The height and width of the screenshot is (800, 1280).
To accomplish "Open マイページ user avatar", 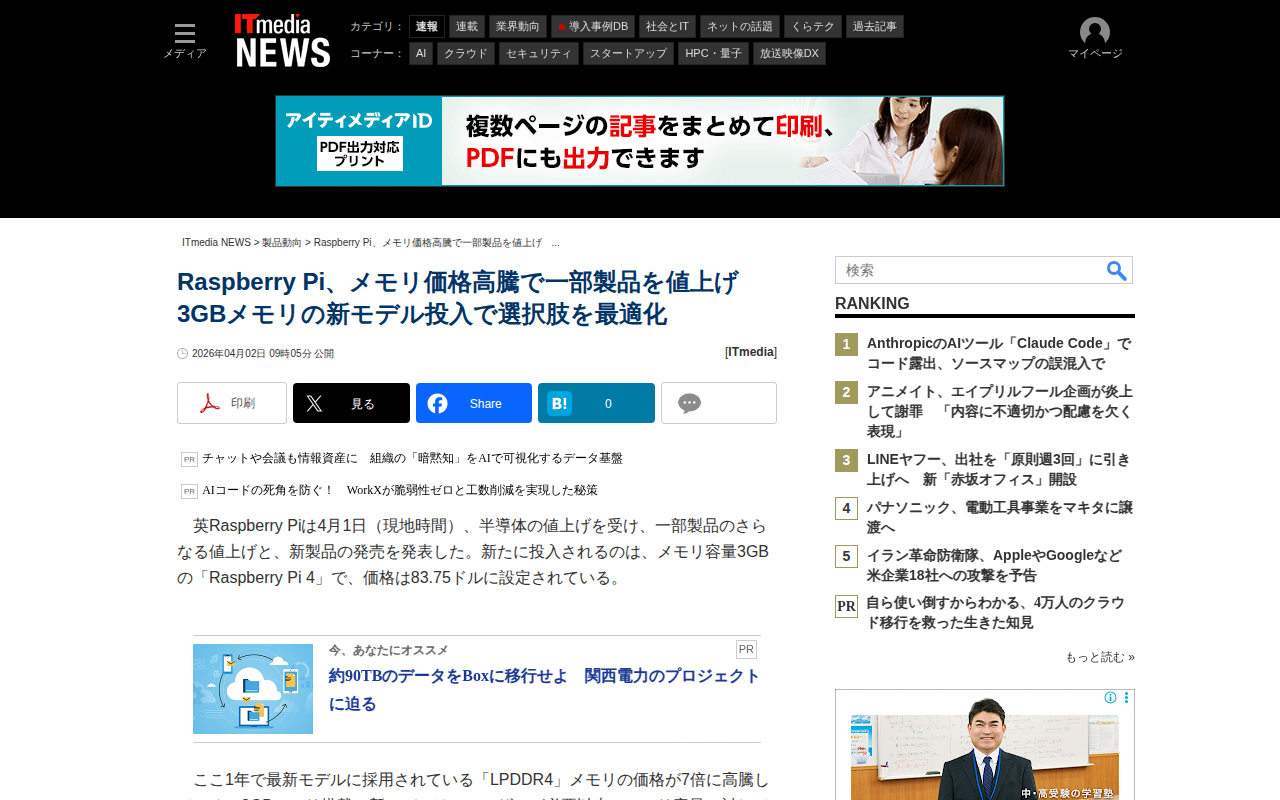I will click(x=1095, y=39).
